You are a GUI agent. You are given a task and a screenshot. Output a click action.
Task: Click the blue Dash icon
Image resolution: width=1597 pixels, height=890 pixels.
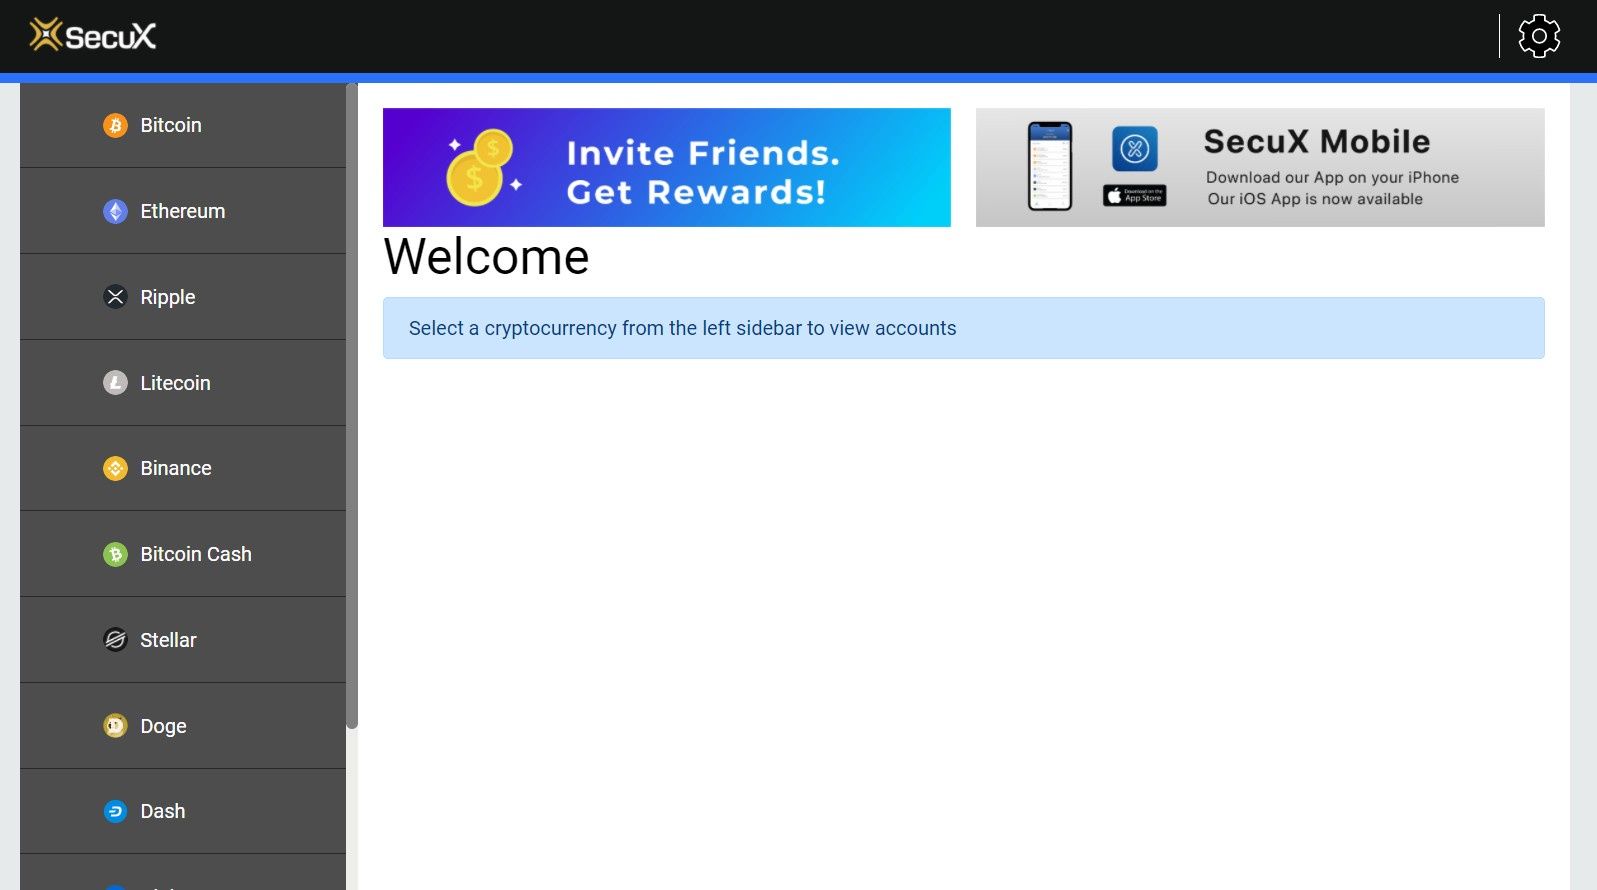coord(115,811)
